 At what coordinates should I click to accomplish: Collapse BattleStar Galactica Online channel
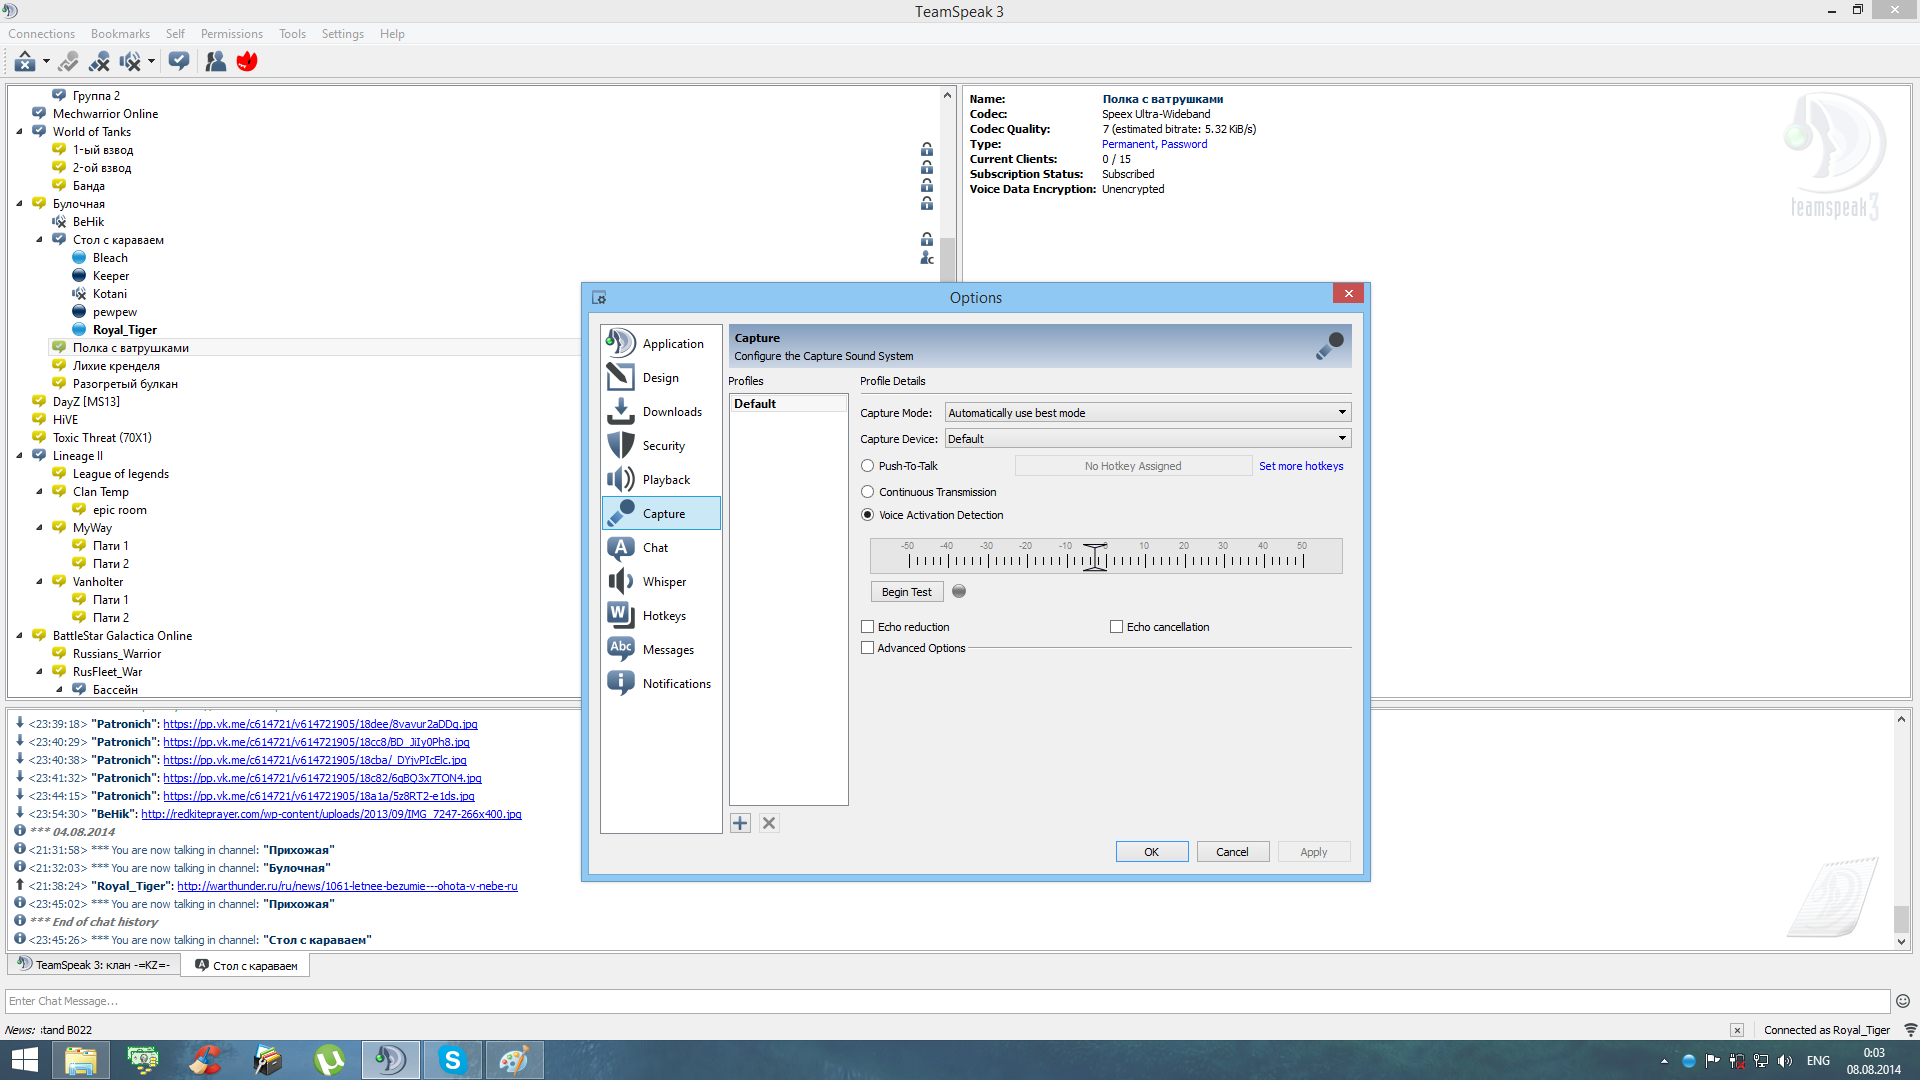[19, 636]
